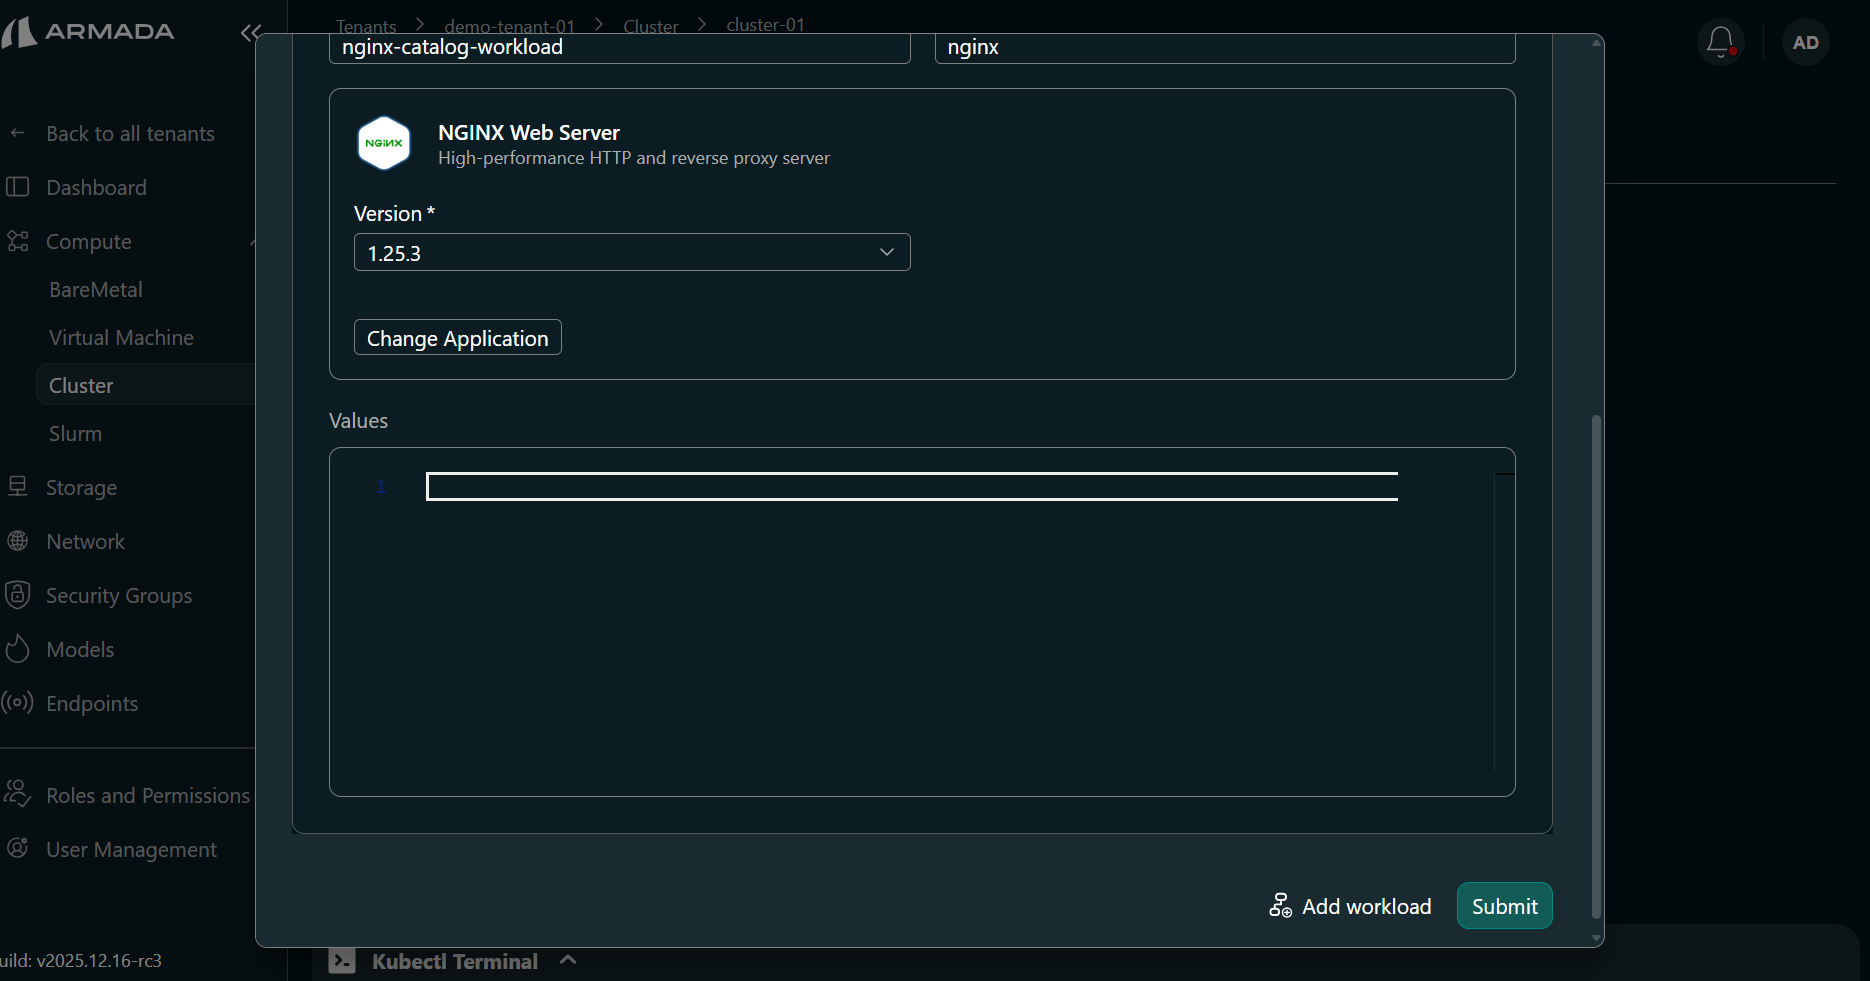This screenshot has height=981, width=1870.
Task: Select the Models flame icon
Action: click(x=18, y=649)
